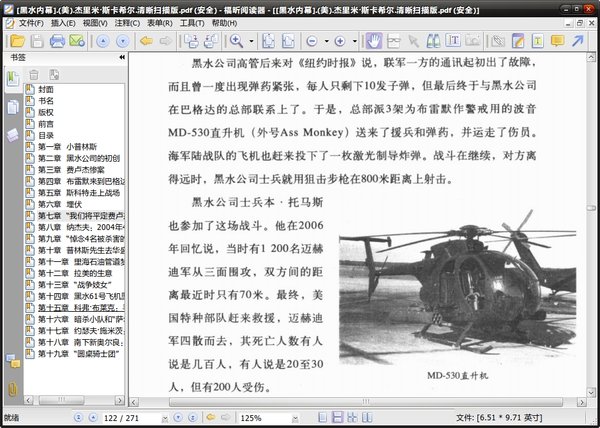
Task: Go to previous view yellow arrow
Action: pyautogui.click(x=146, y=41)
